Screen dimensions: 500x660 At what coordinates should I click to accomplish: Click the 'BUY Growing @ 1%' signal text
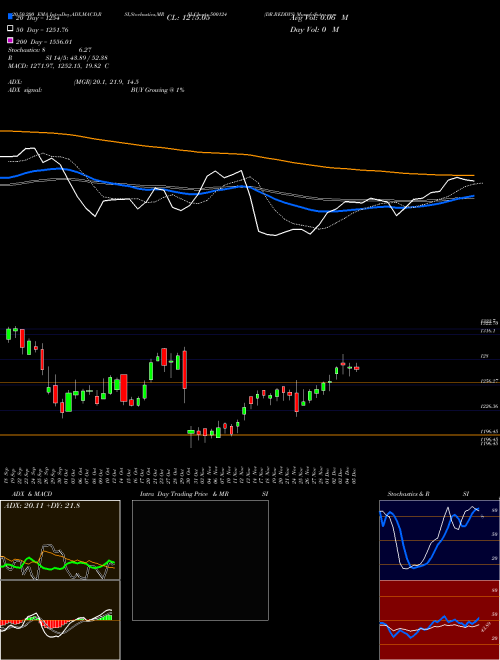point(157,90)
